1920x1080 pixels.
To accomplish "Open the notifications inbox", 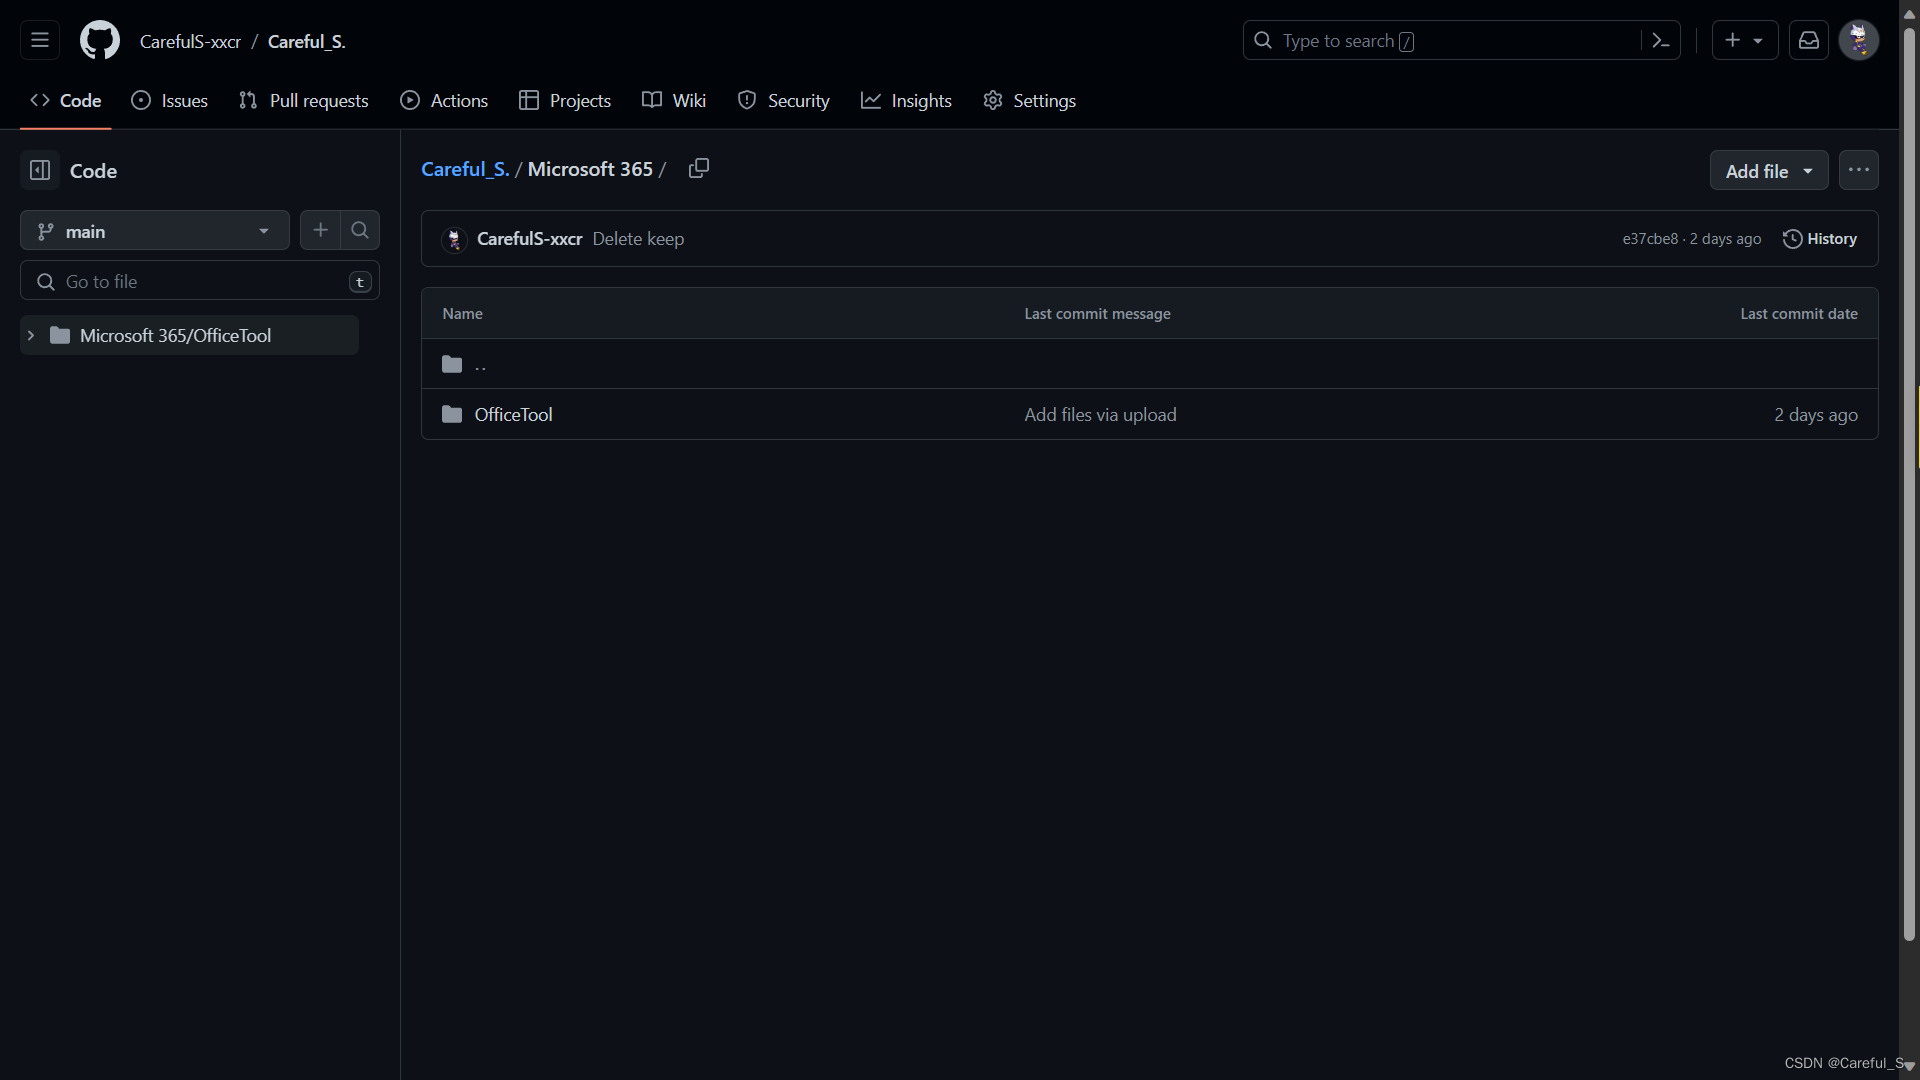I will [1809, 41].
